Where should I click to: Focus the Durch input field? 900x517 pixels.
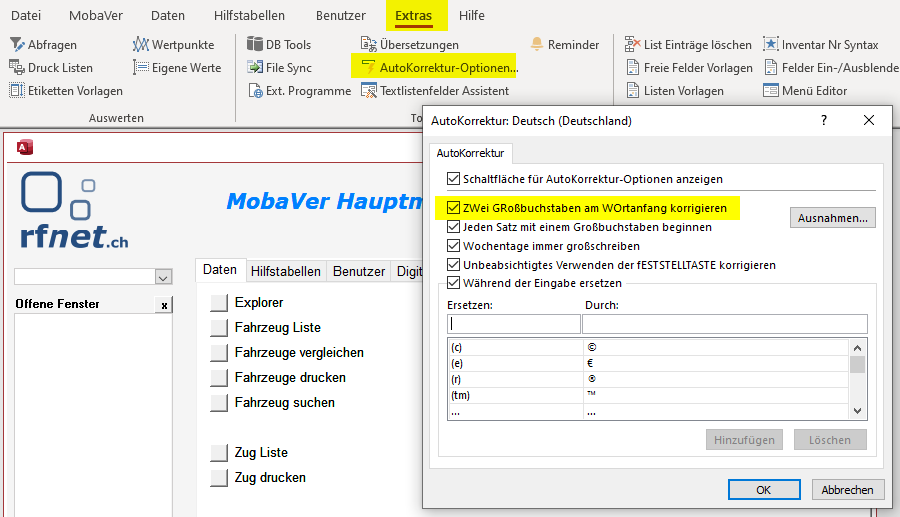point(725,324)
